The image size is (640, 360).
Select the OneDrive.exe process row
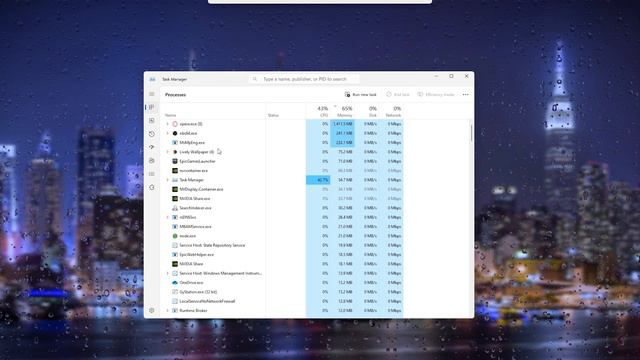click(283, 282)
